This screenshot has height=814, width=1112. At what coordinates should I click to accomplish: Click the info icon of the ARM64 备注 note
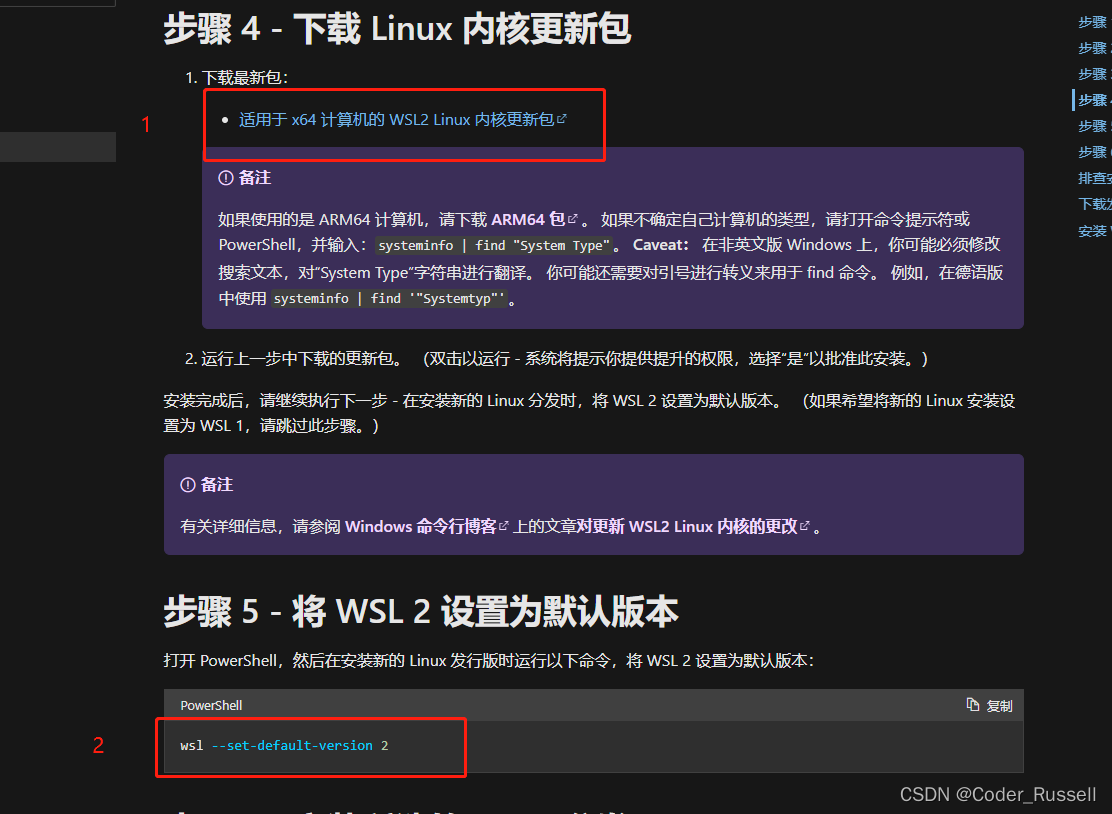226,178
